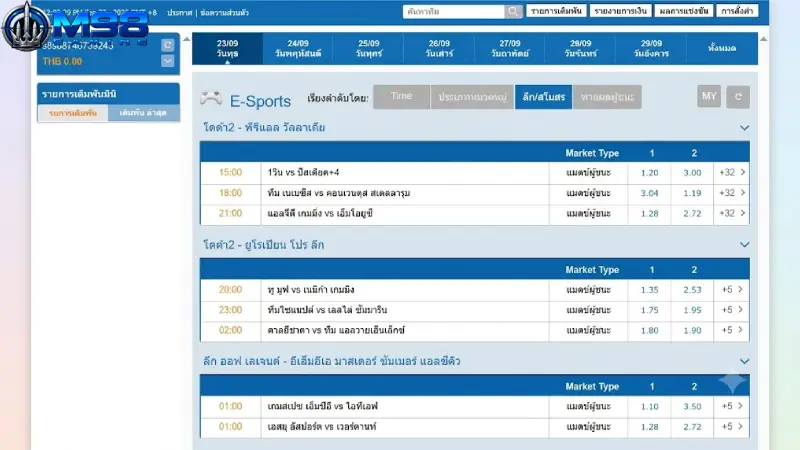Refresh the E-Sports odds list
Viewport: 800px width, 450px height.
pos(738,97)
